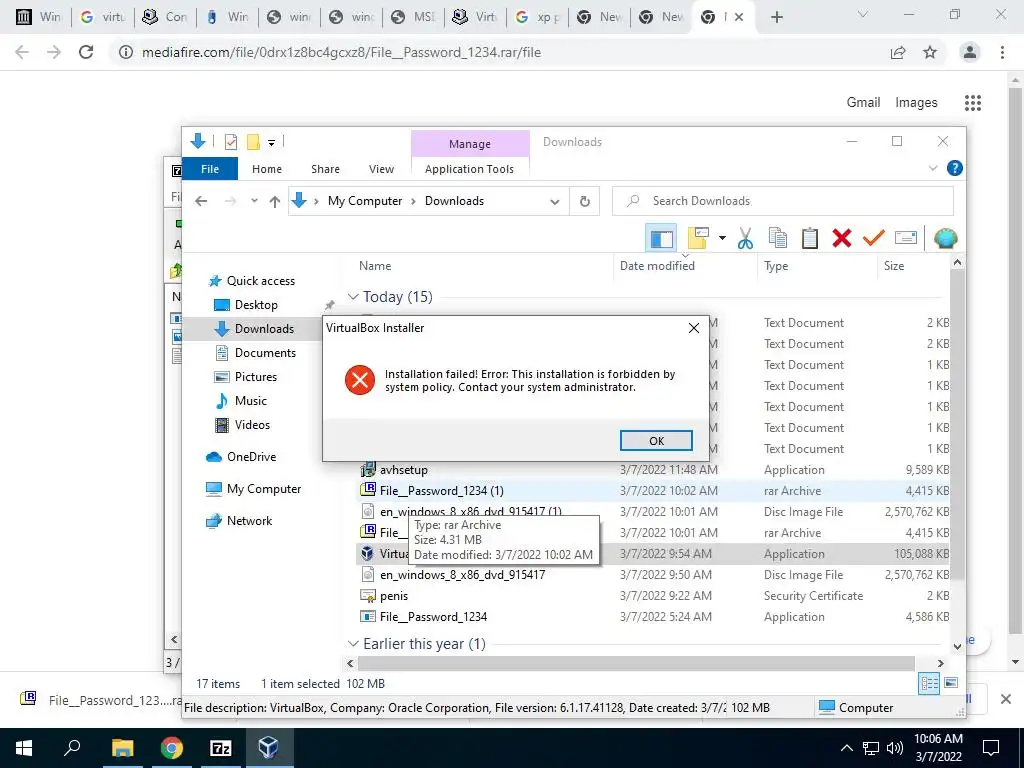Screen dimensions: 1024x768
Task: Open the File ribbon tab
Action: pyautogui.click(x=210, y=169)
